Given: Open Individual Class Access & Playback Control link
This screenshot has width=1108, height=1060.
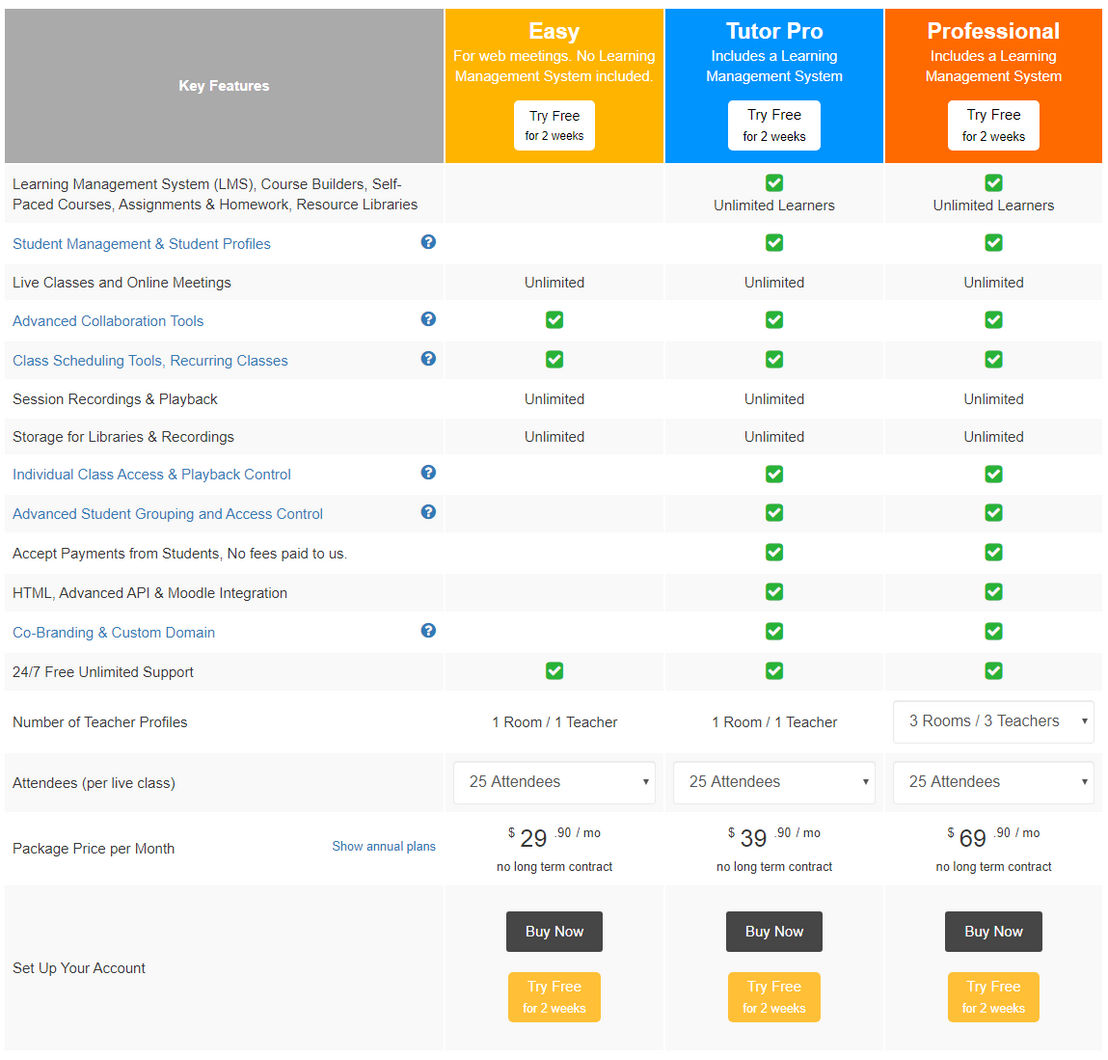Looking at the screenshot, I should [x=152, y=474].
